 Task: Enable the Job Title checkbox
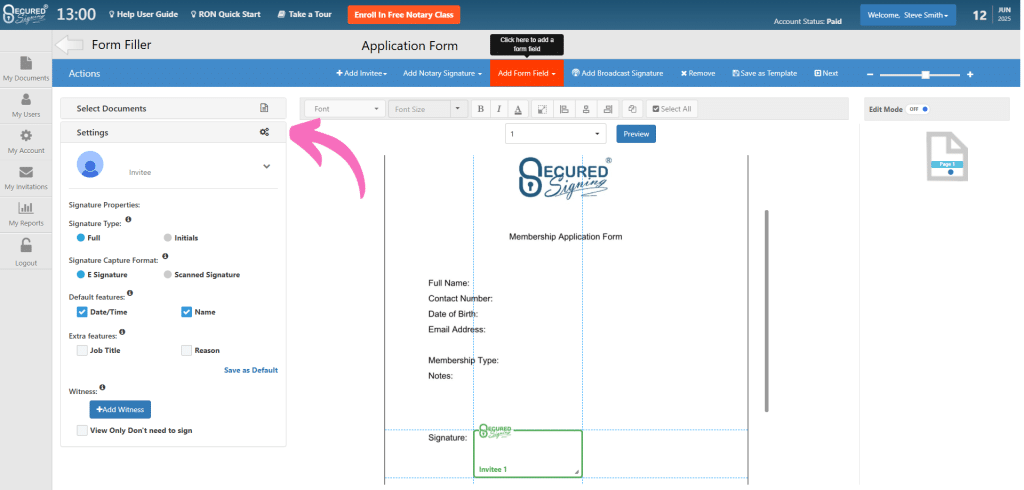pyautogui.click(x=83, y=350)
